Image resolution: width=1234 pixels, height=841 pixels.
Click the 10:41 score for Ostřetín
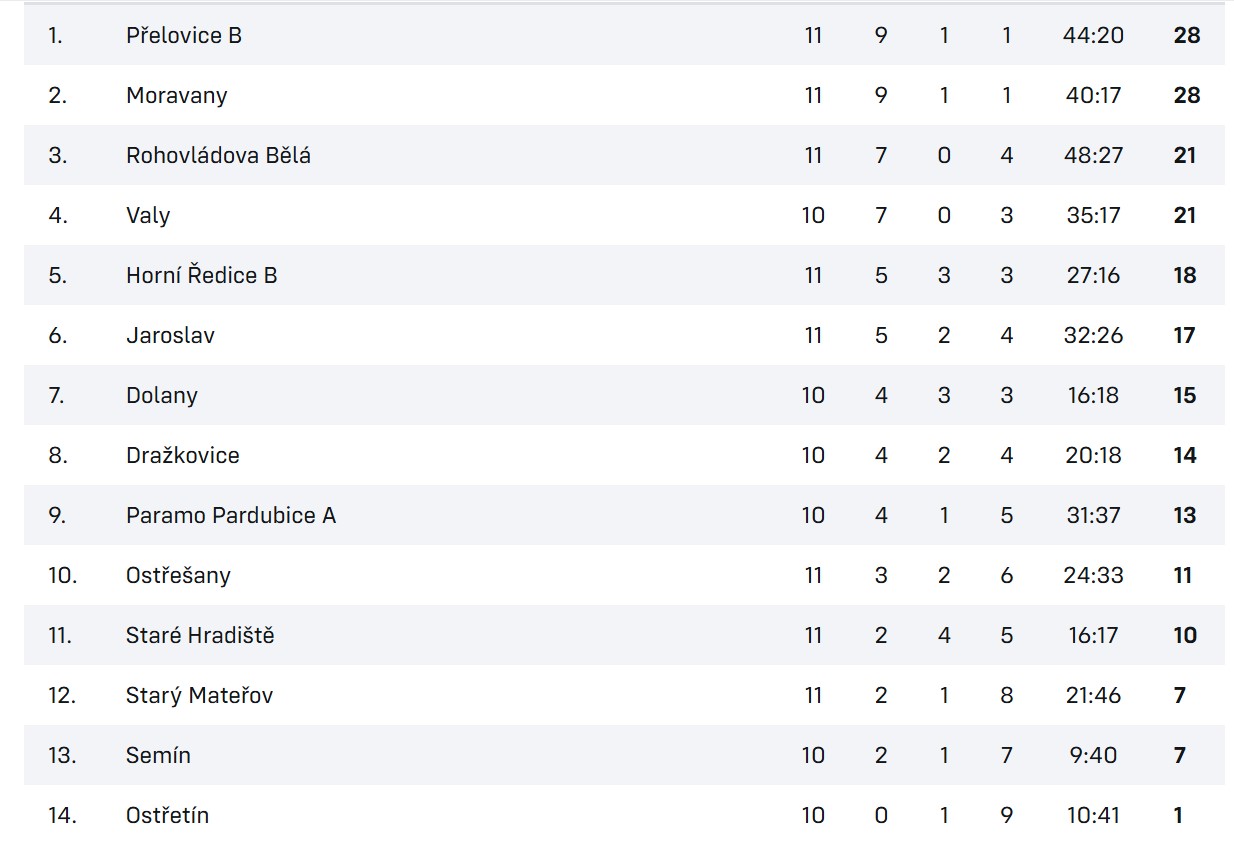click(x=1094, y=815)
